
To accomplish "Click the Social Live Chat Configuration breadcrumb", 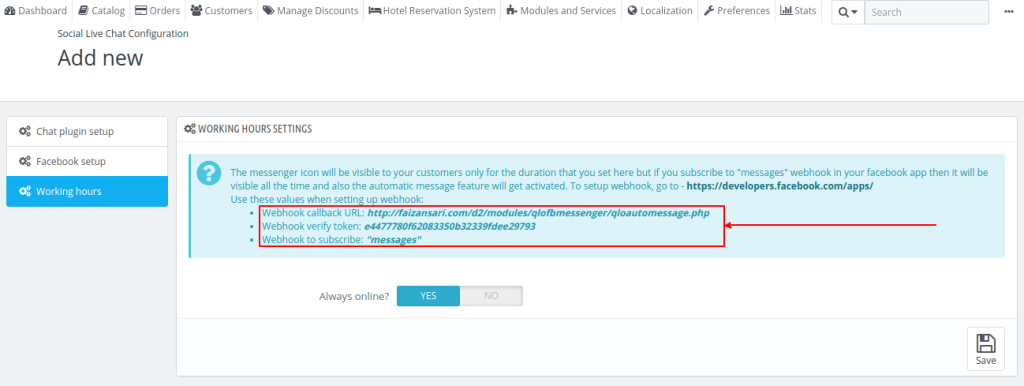I will [x=123, y=33].
